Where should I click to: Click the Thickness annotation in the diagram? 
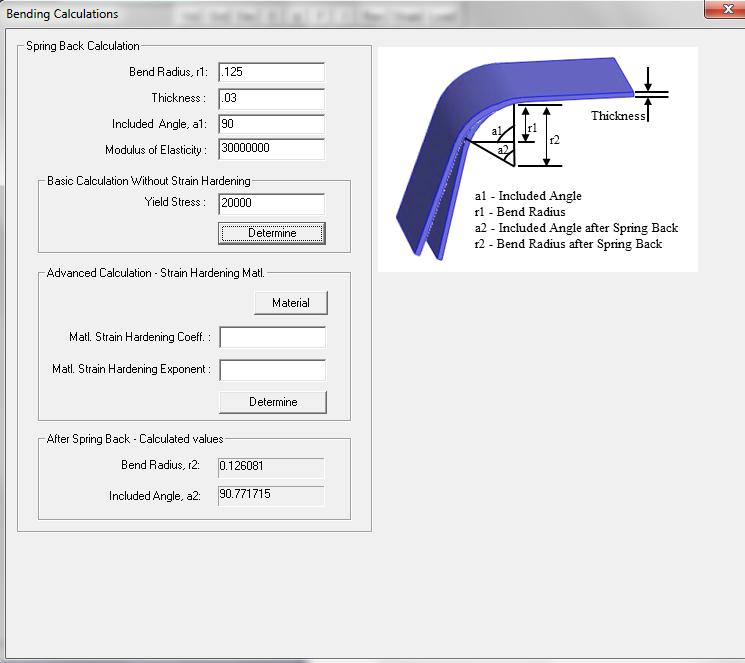click(618, 116)
